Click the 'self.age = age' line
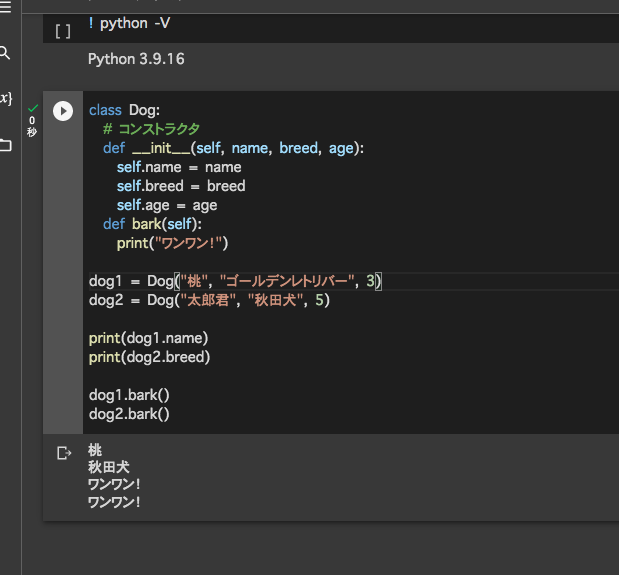619x575 pixels. (167, 205)
